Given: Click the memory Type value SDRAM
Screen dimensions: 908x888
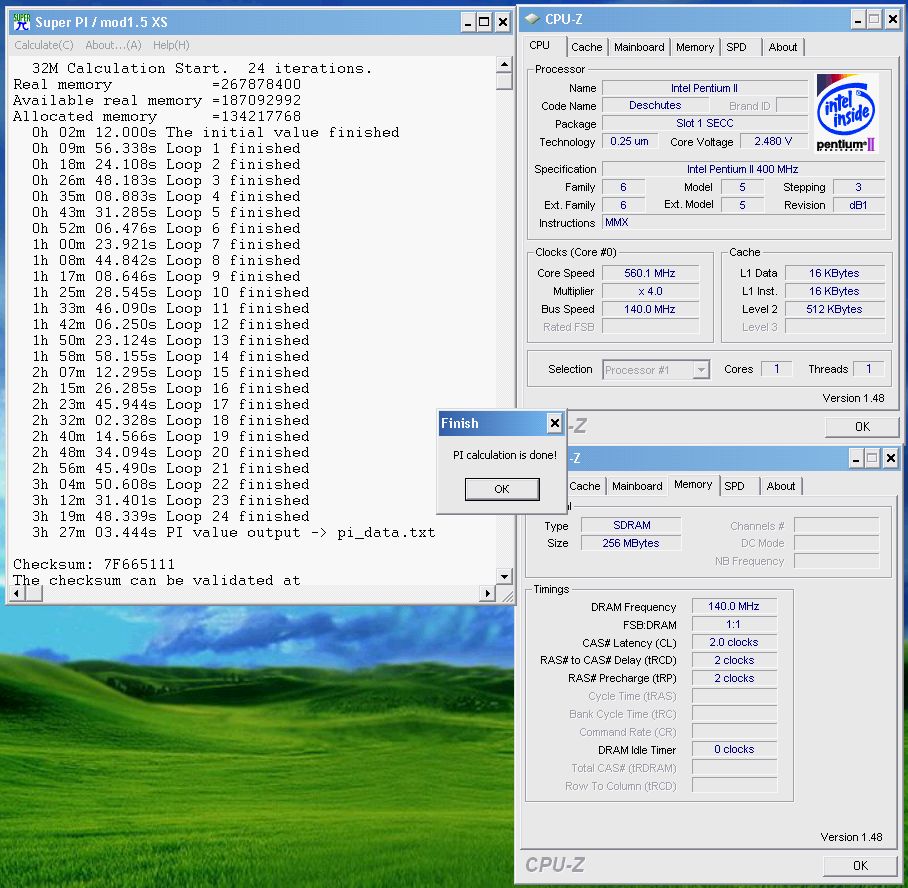Looking at the screenshot, I should (x=631, y=525).
